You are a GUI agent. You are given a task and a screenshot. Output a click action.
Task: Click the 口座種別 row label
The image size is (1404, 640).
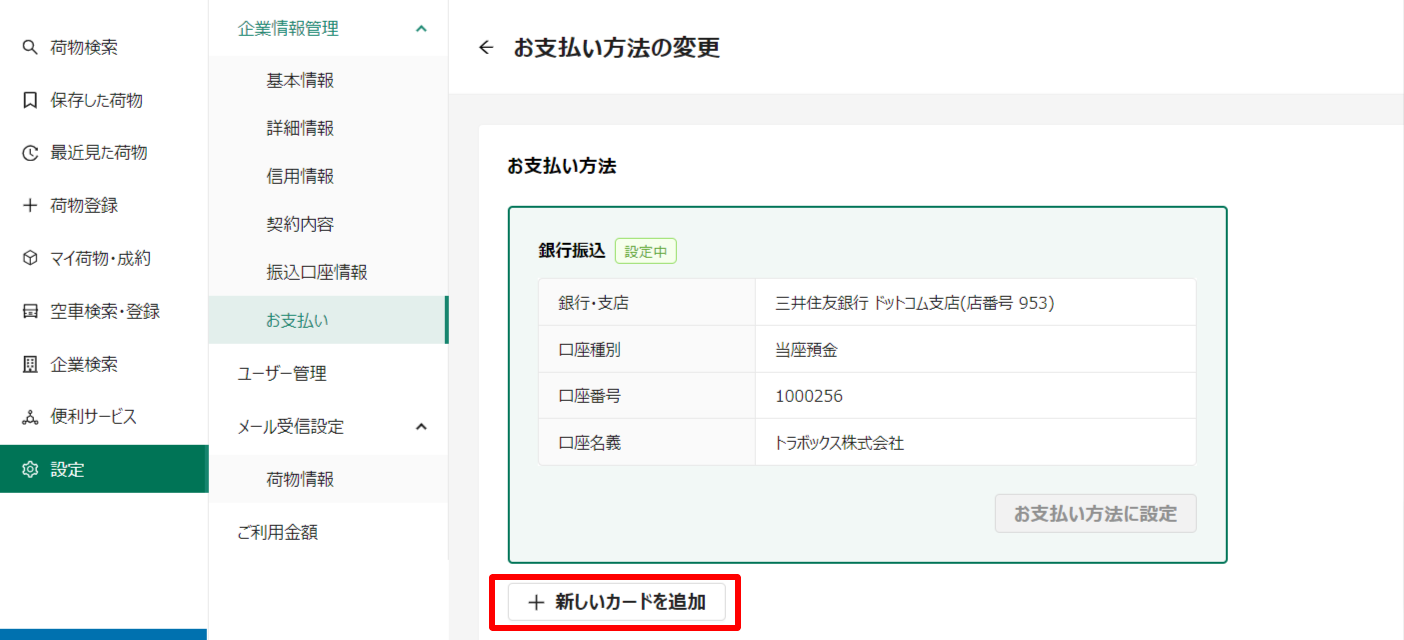589,350
